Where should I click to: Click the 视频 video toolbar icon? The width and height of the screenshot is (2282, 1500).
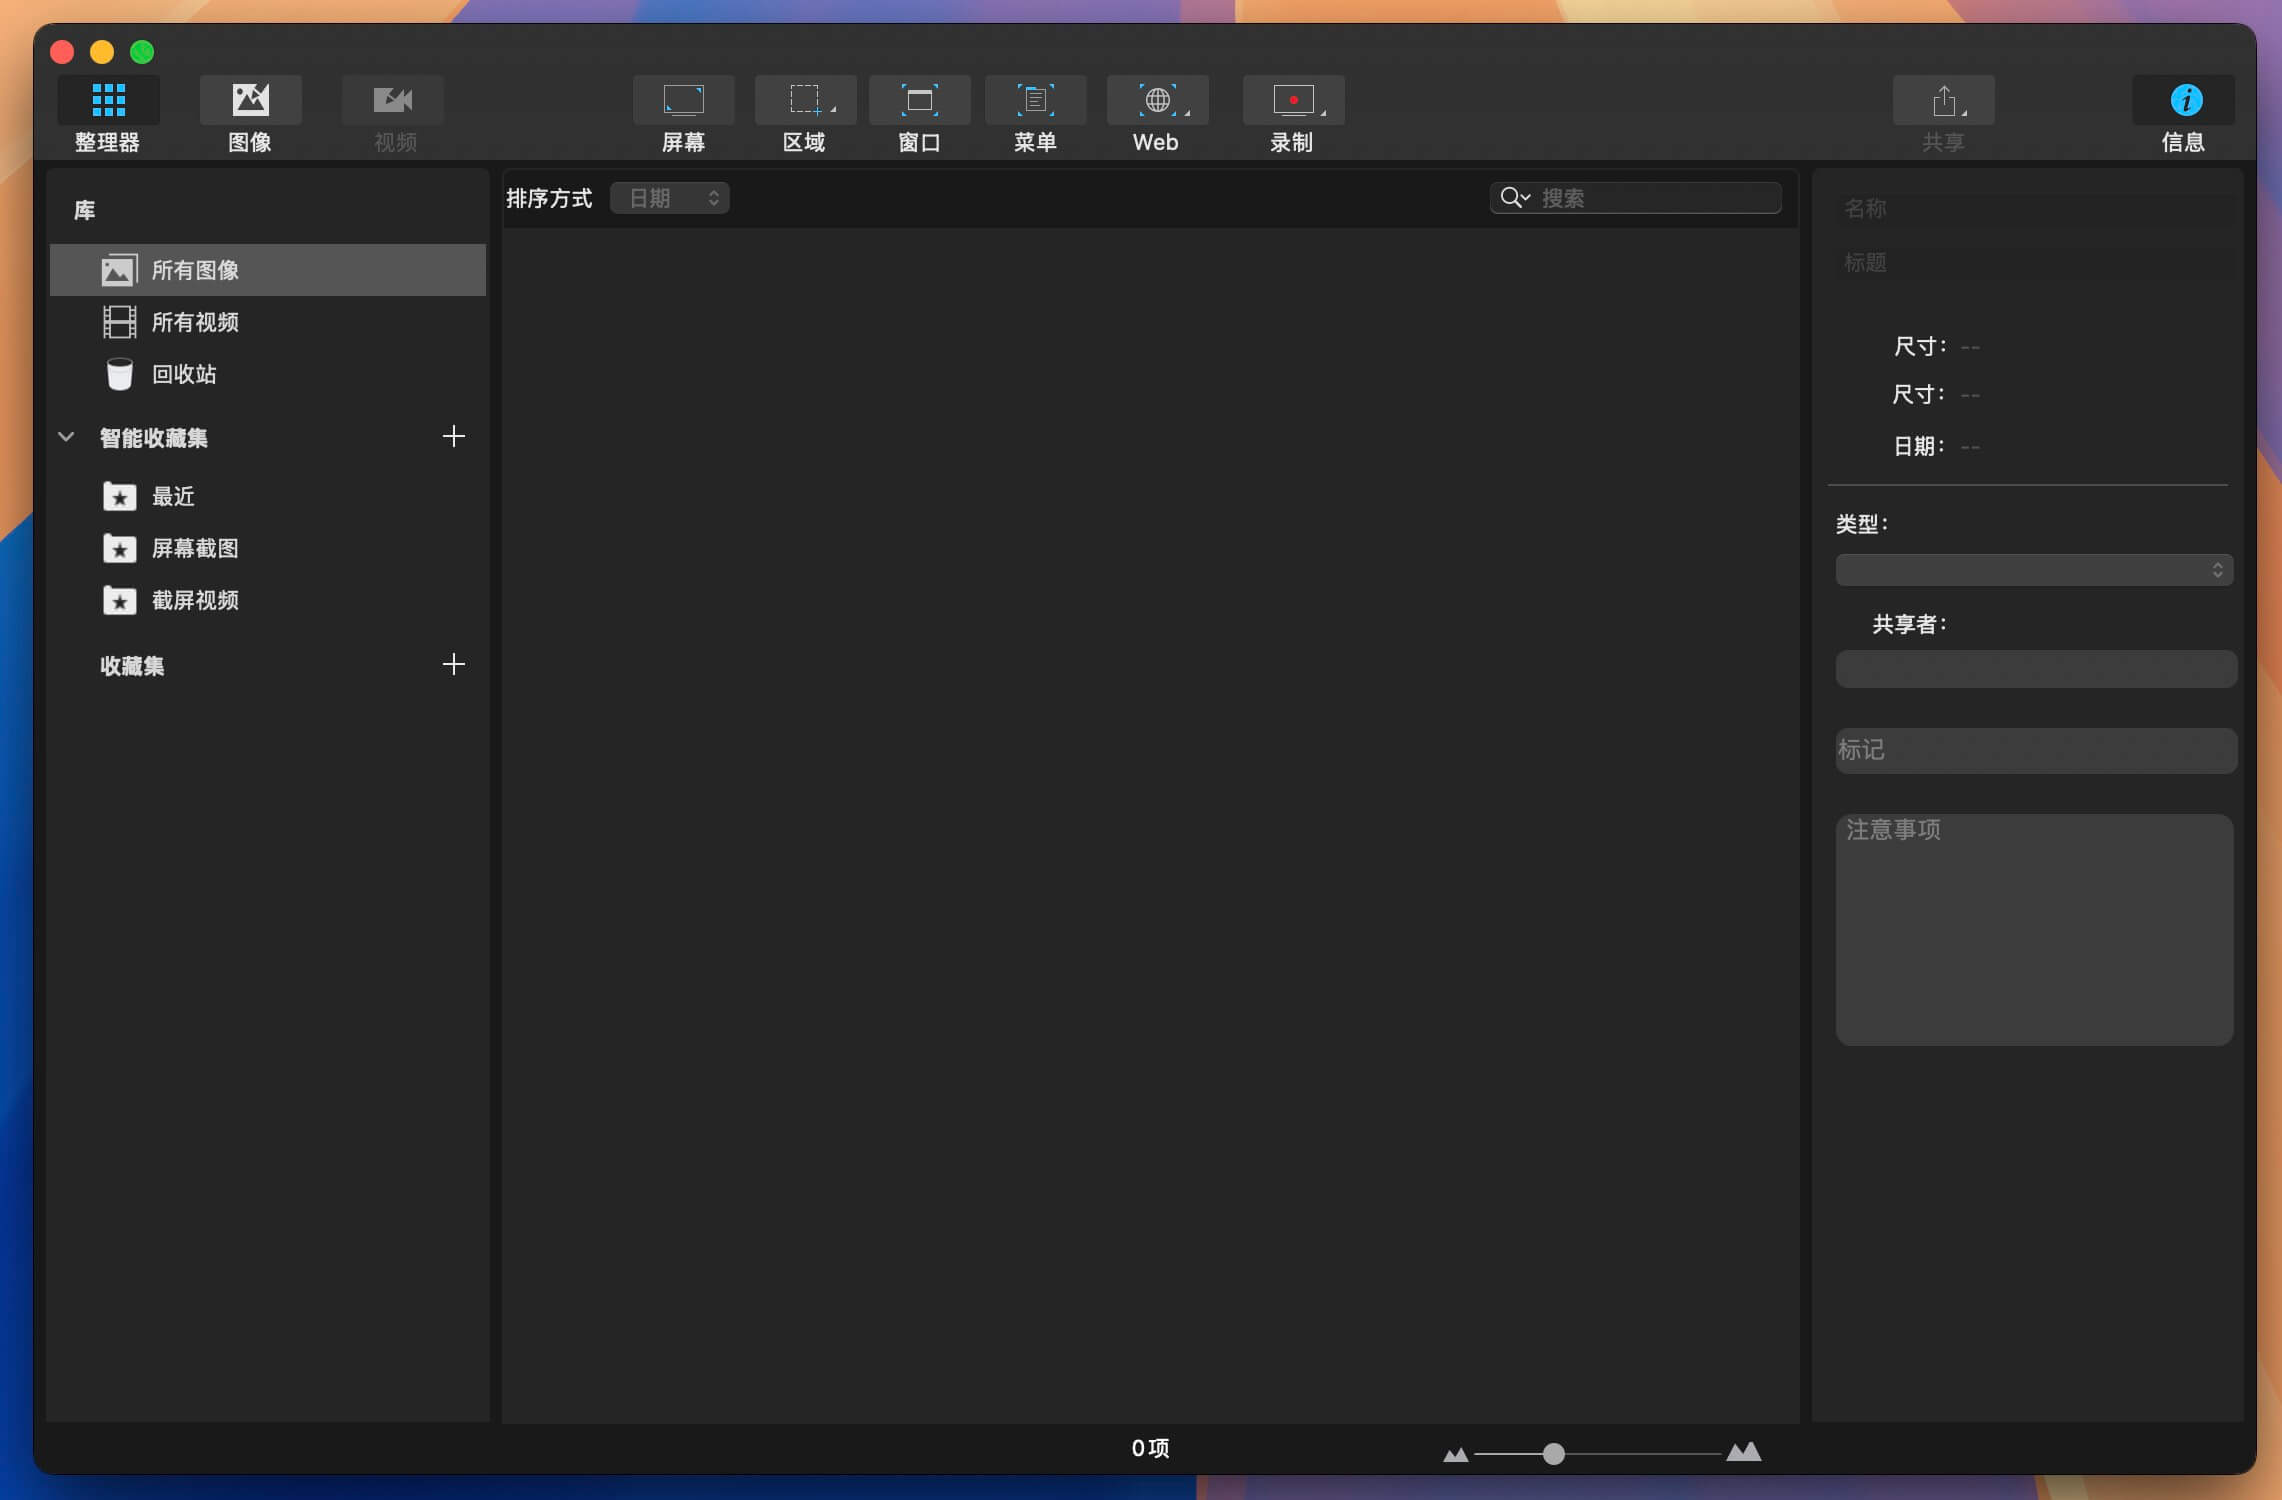pos(393,101)
